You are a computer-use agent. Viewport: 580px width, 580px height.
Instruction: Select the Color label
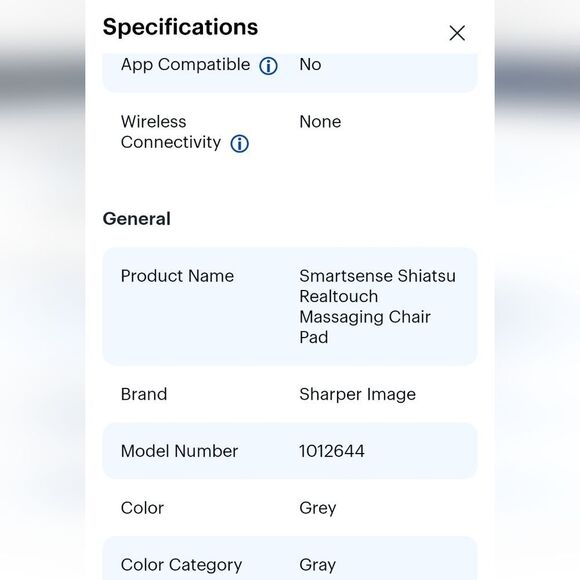(x=142, y=508)
